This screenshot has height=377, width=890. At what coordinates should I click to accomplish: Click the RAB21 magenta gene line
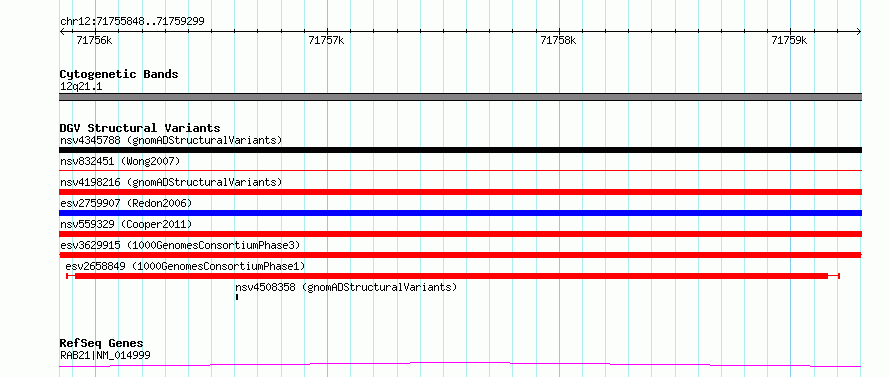click(460, 365)
